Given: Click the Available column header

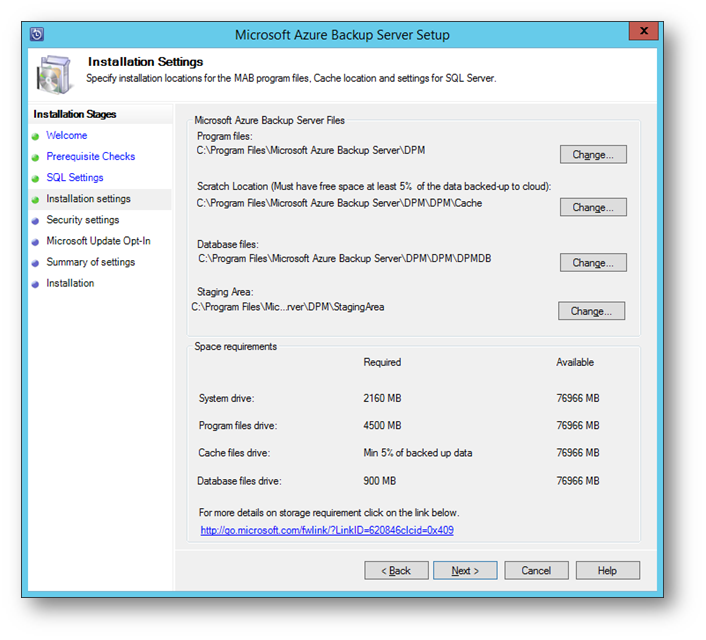Looking at the screenshot, I should (575, 362).
